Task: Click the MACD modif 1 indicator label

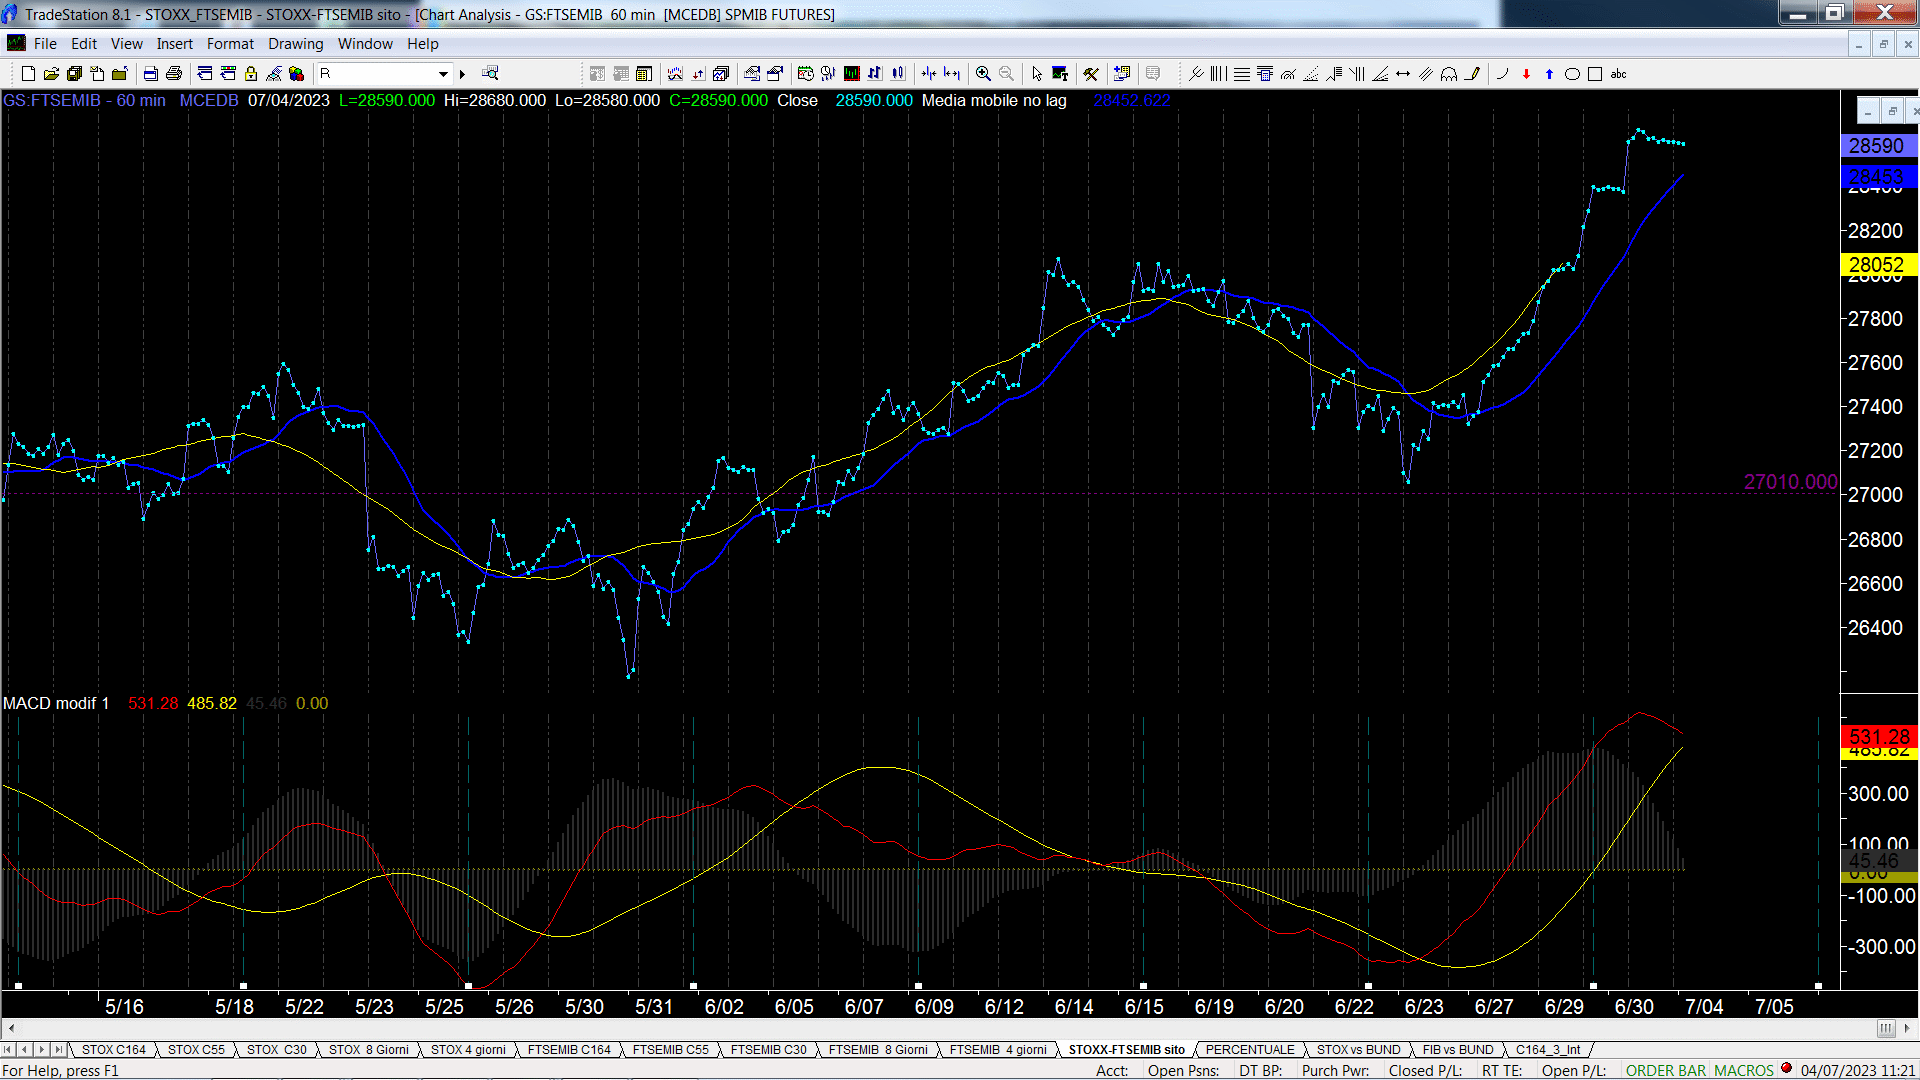Action: click(56, 704)
